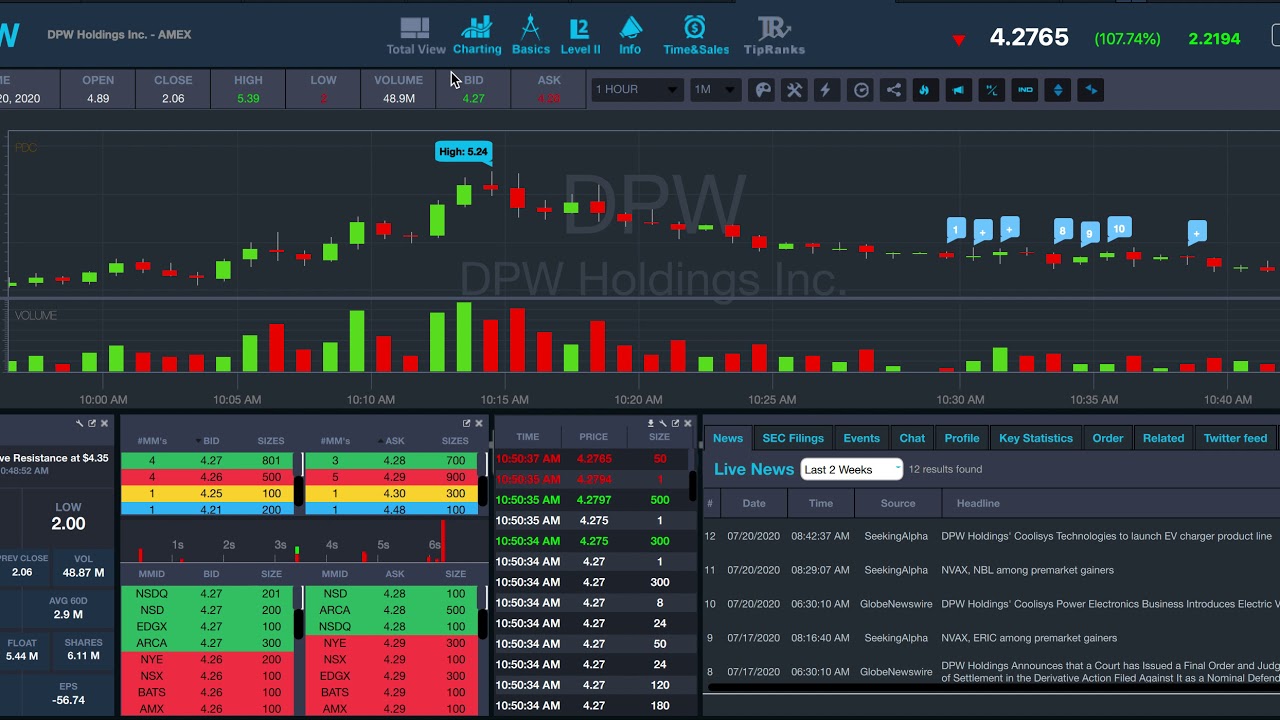The width and height of the screenshot is (1280, 720).
Task: Toggle the High/Low (H/L) markers icon
Action: pos(991,90)
